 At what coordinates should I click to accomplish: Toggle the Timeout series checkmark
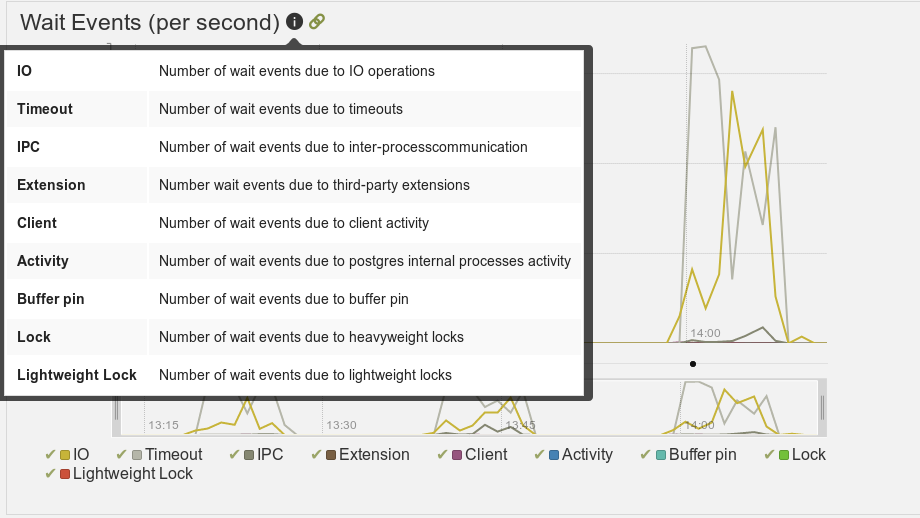[121, 455]
